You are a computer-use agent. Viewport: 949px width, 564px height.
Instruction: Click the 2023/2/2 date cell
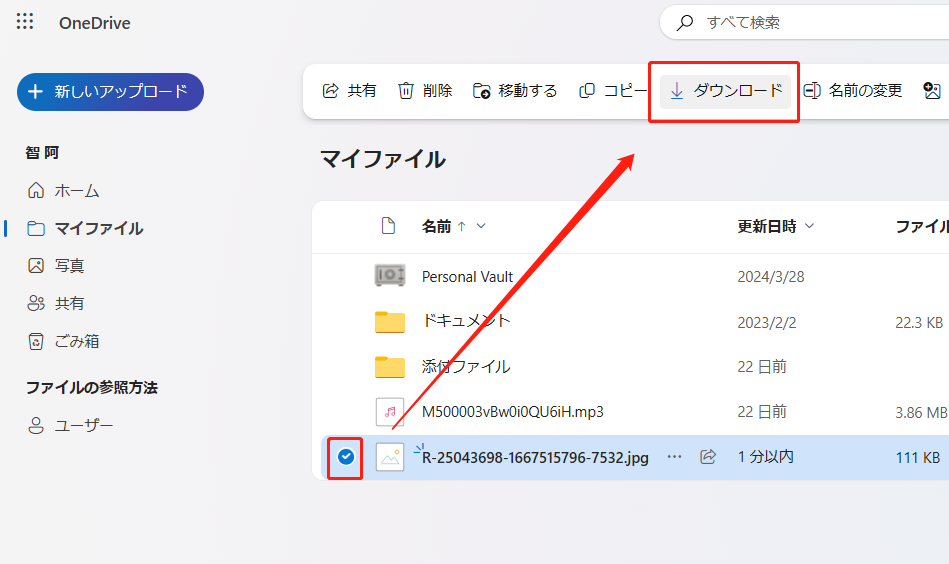[x=766, y=323]
